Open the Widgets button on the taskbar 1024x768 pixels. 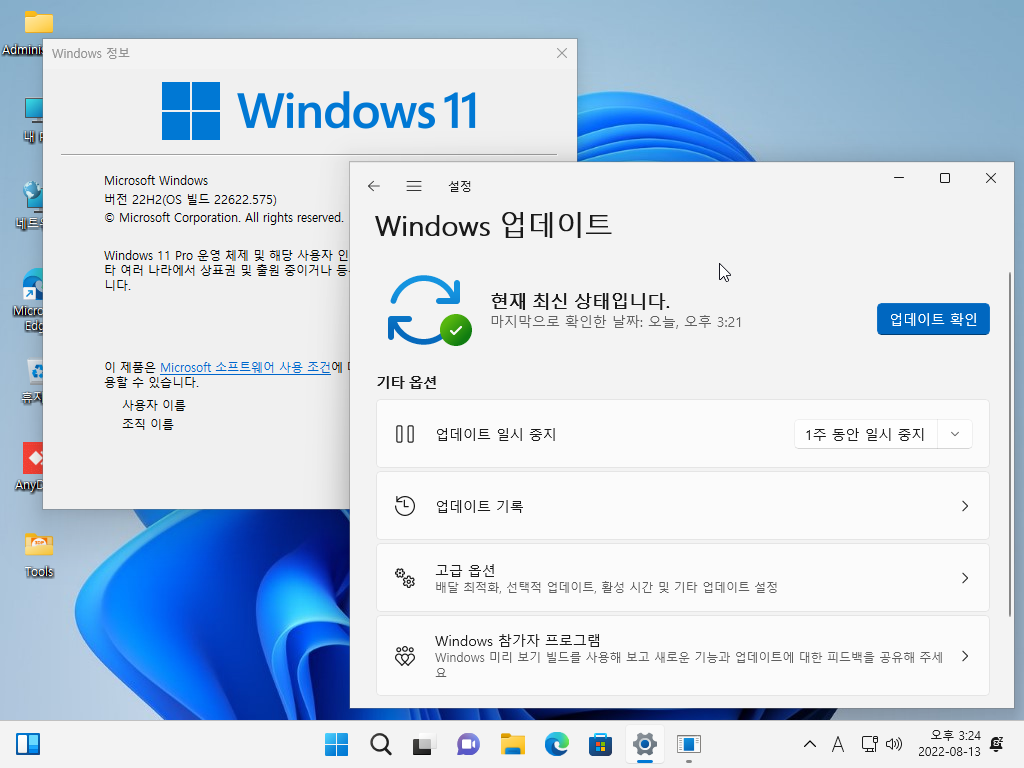[x=28, y=744]
